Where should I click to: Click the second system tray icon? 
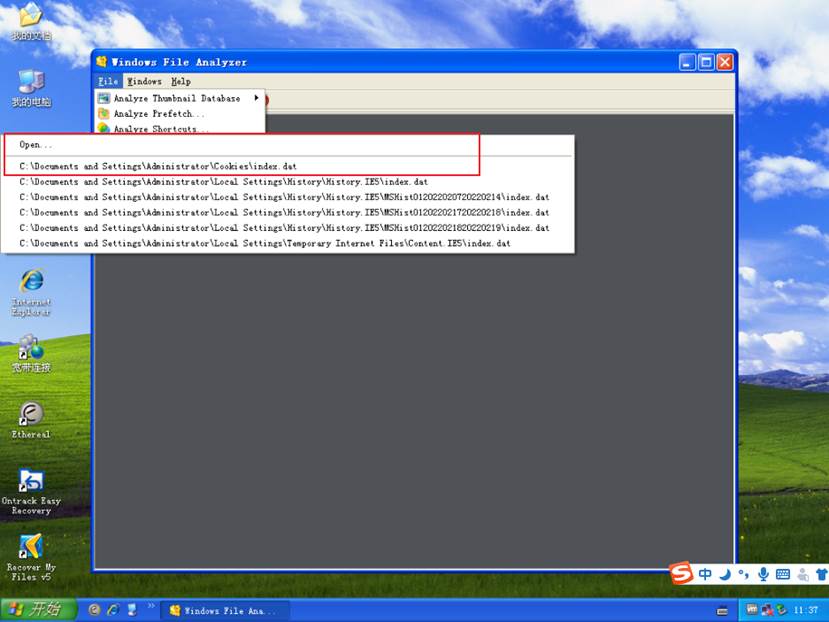pyautogui.click(x=767, y=610)
